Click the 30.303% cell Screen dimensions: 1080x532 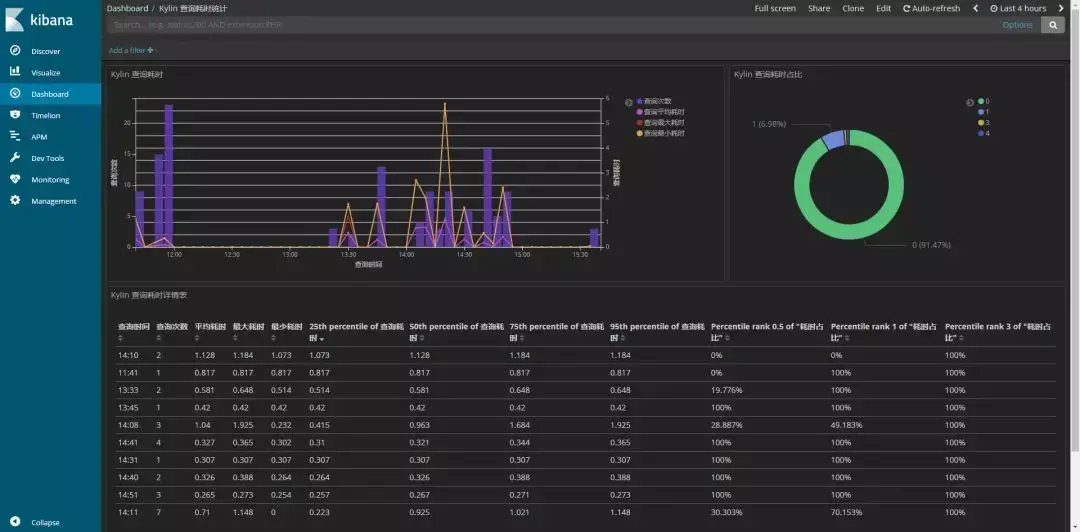(x=726, y=512)
